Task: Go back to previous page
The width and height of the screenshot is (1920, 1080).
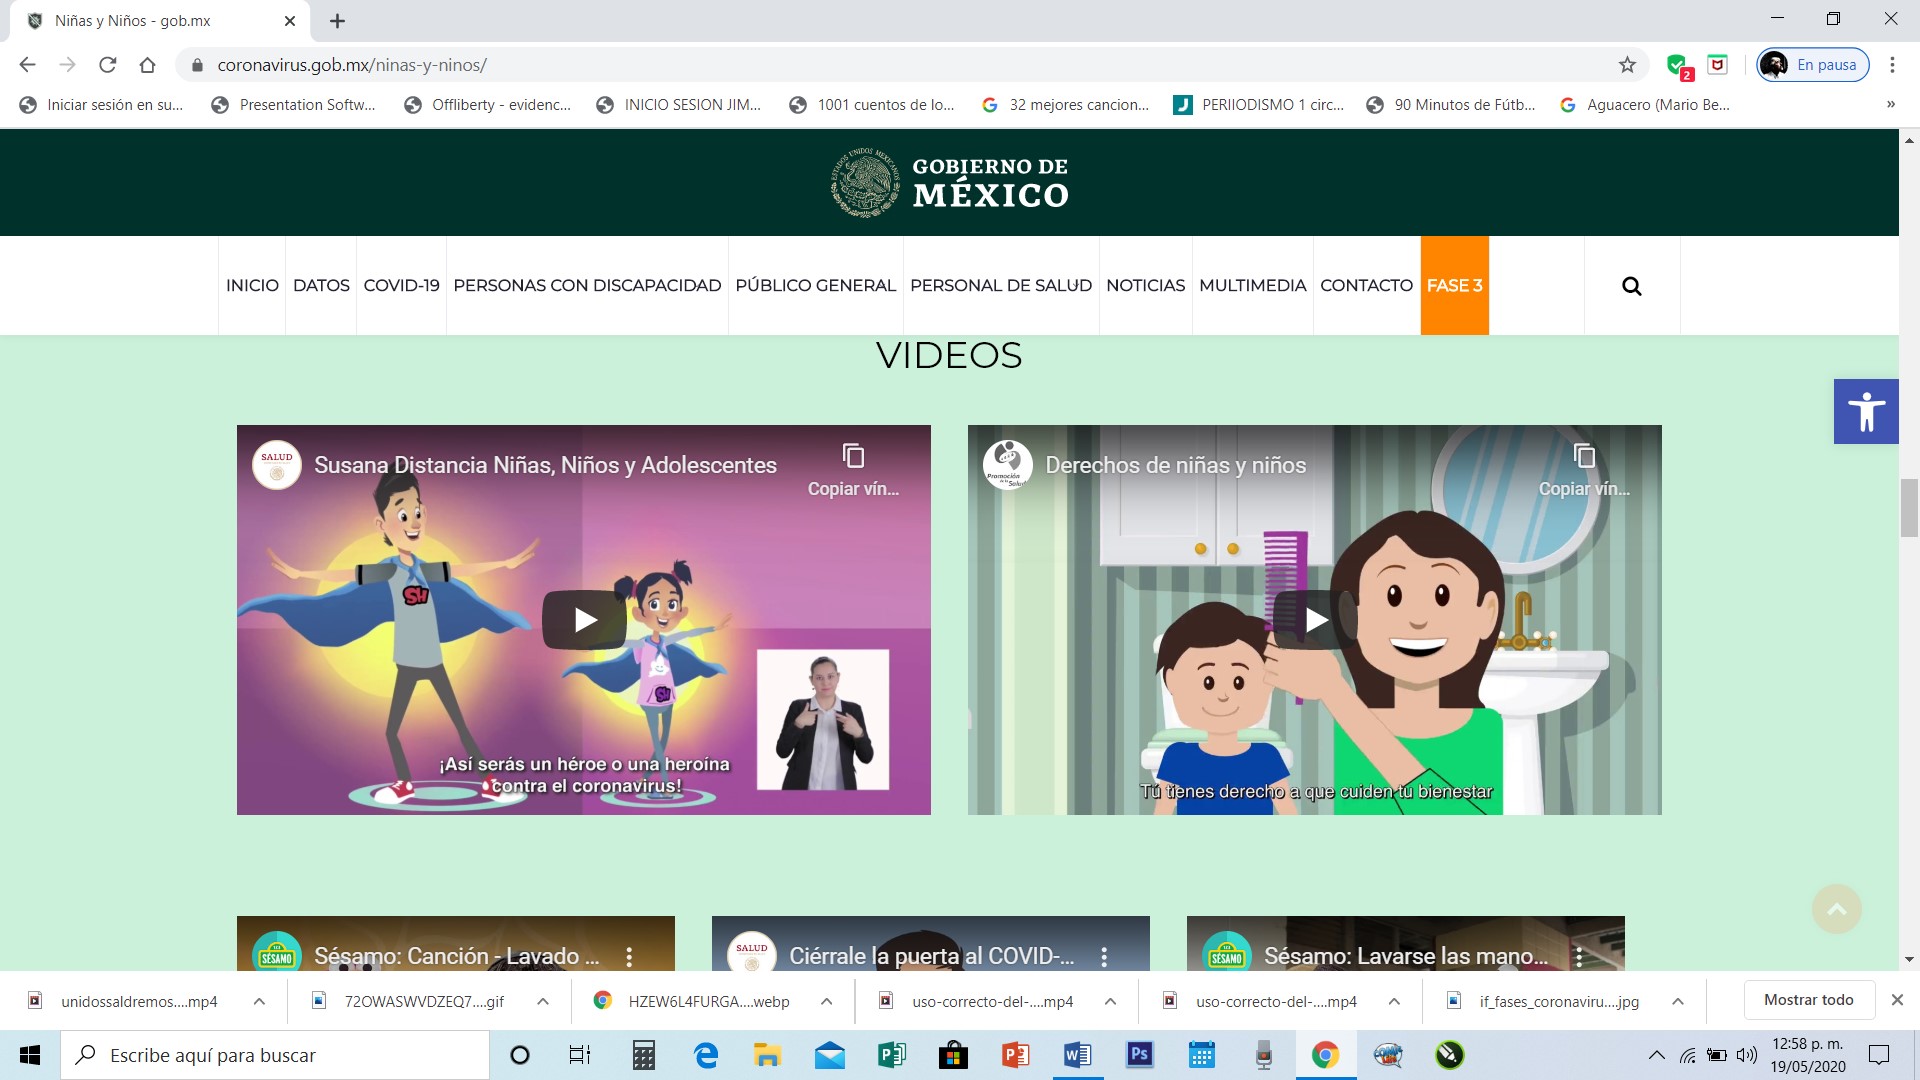Action: [x=27, y=65]
